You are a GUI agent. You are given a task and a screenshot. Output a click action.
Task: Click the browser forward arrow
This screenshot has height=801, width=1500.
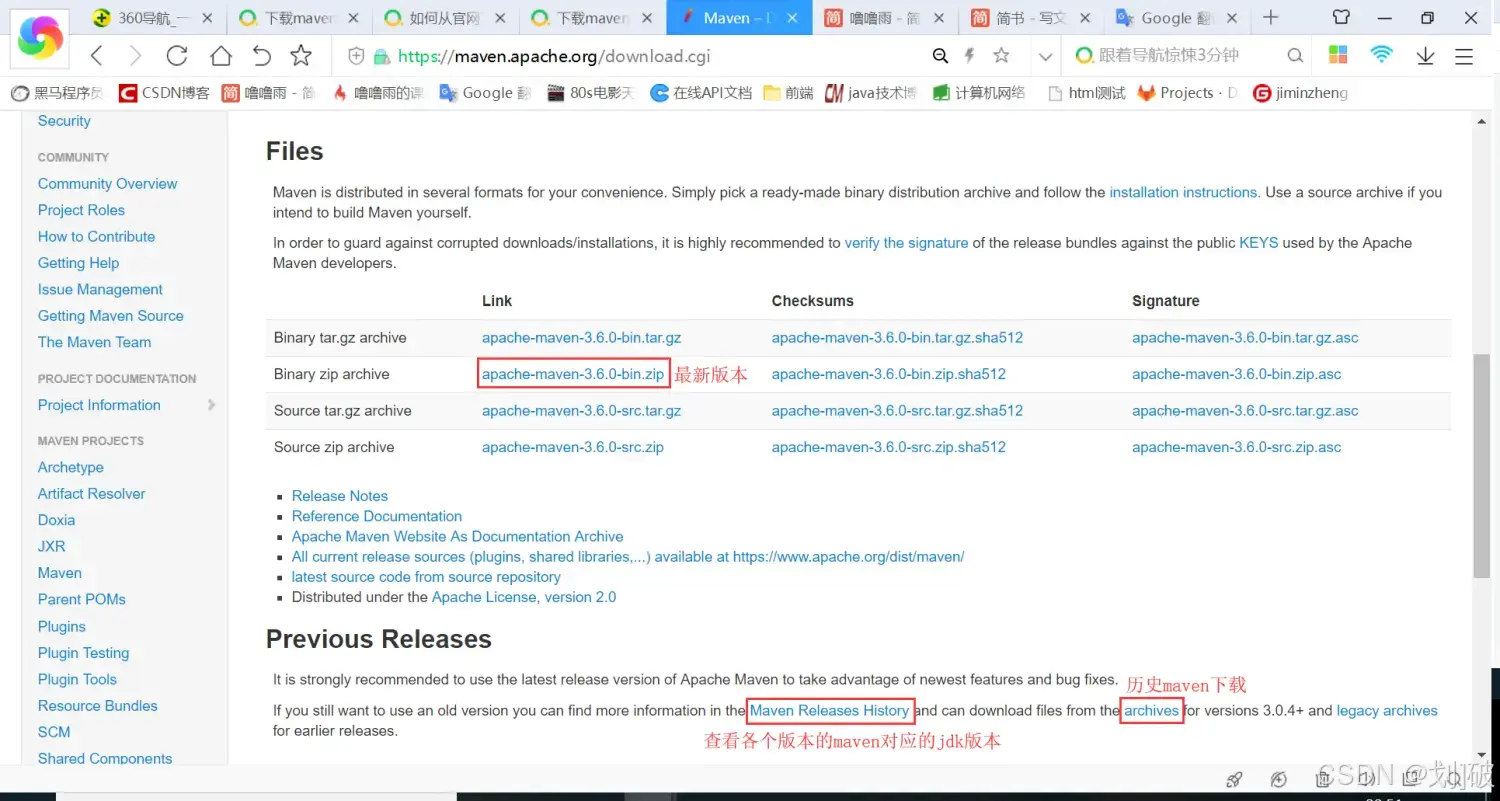click(136, 56)
